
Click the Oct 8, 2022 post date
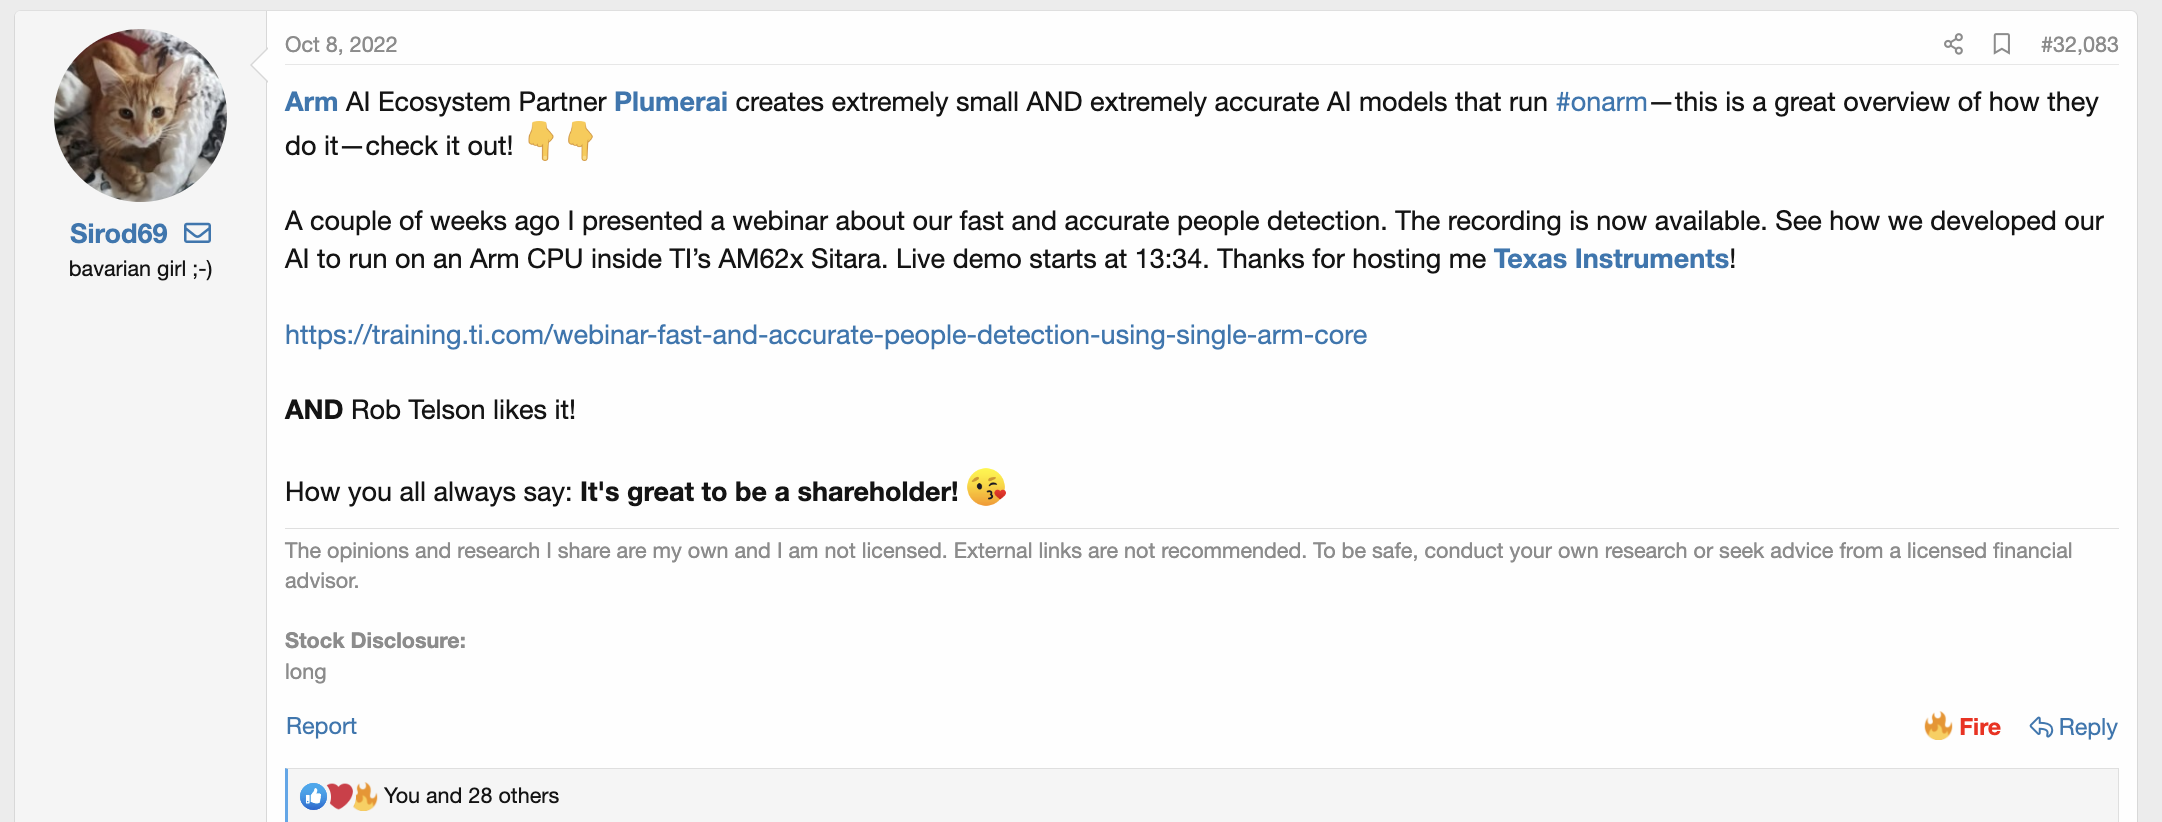(x=341, y=44)
